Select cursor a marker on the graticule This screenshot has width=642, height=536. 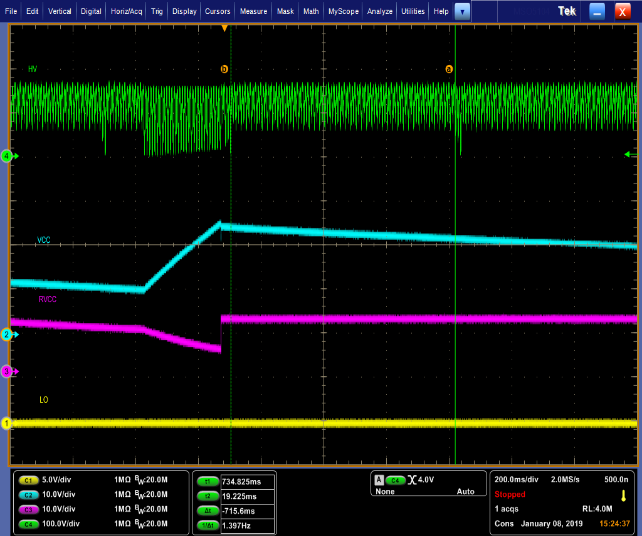pyautogui.click(x=448, y=69)
